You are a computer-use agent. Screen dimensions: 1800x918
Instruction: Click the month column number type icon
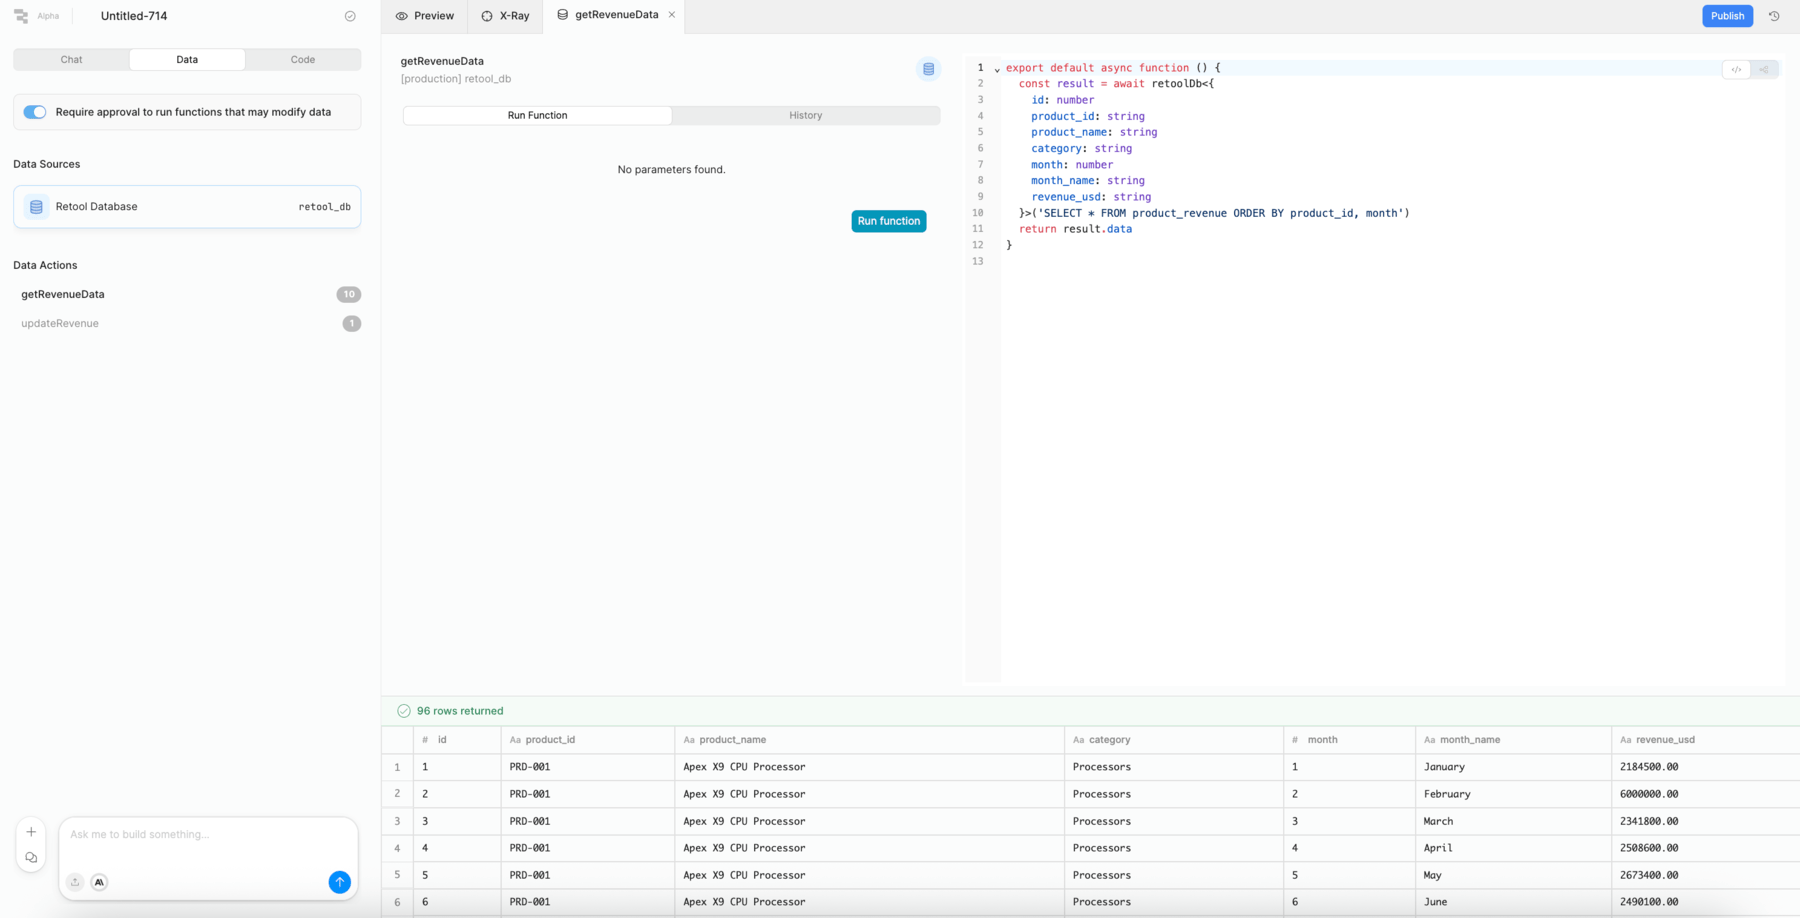coord(1295,740)
